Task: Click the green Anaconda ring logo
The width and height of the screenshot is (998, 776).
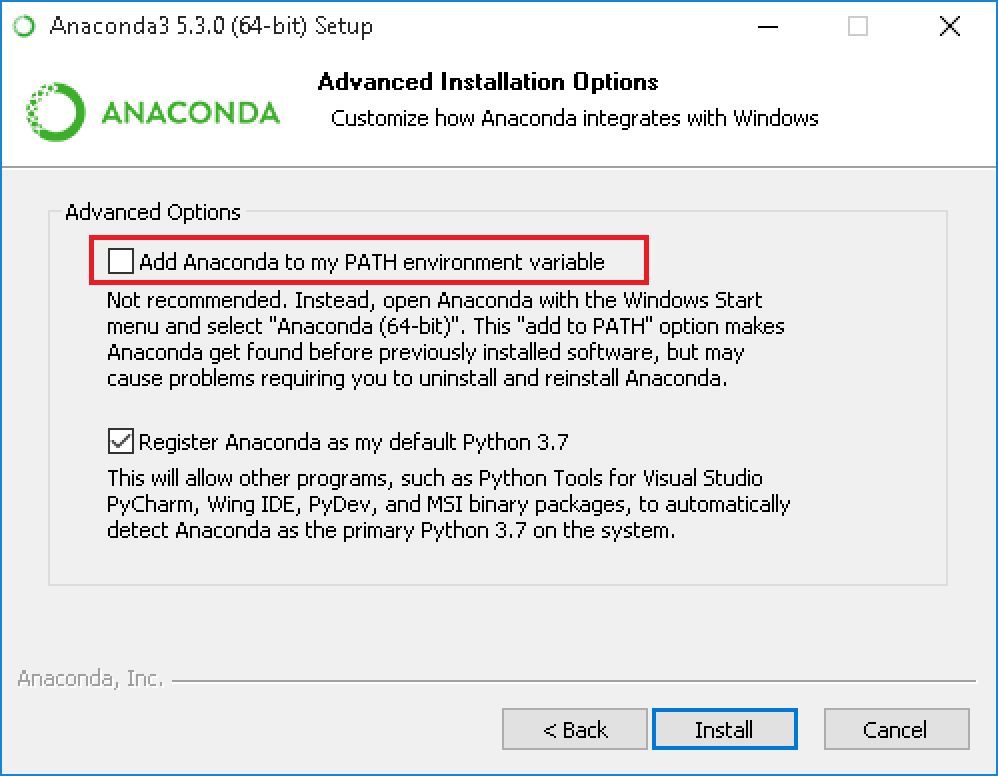Action: pos(55,112)
